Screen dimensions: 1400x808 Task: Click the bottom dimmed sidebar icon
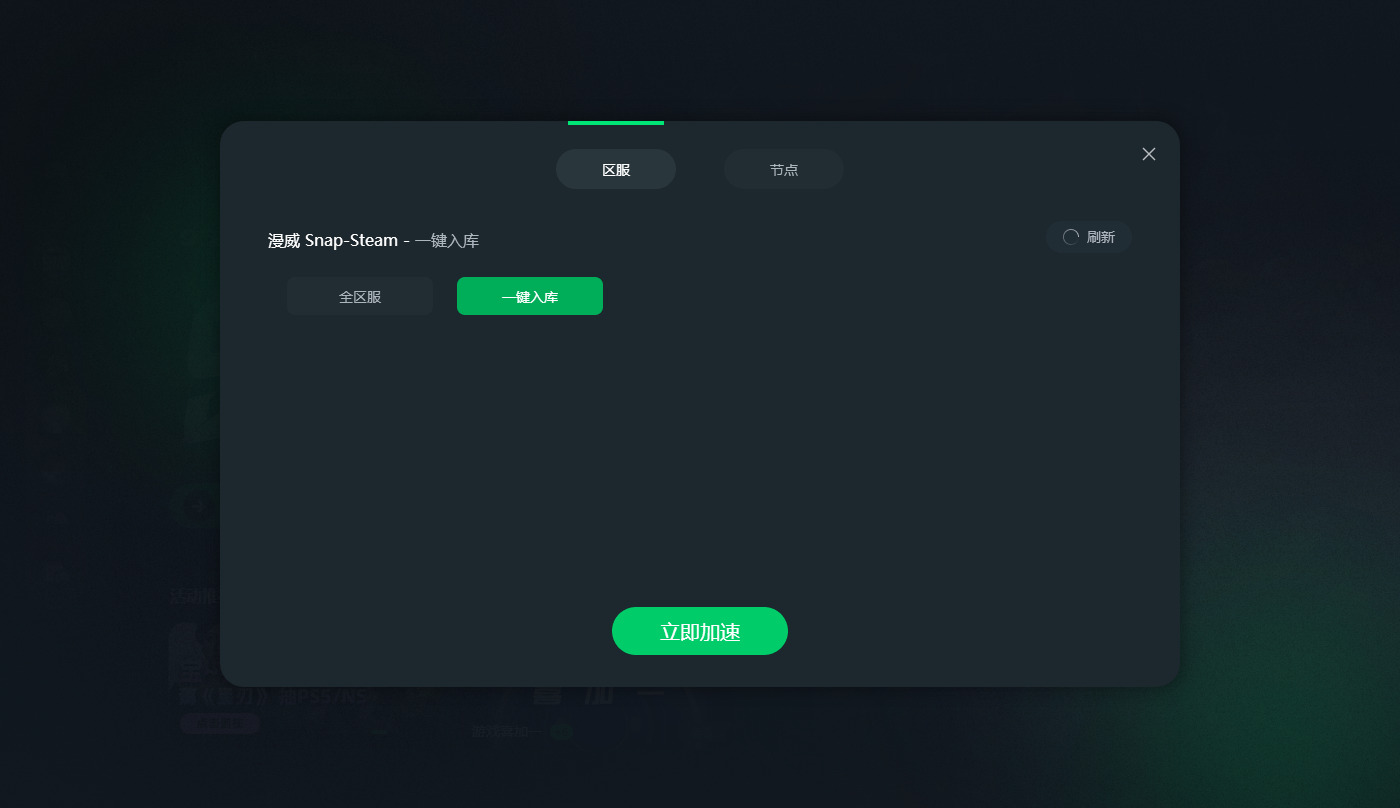pyautogui.click(x=54, y=571)
